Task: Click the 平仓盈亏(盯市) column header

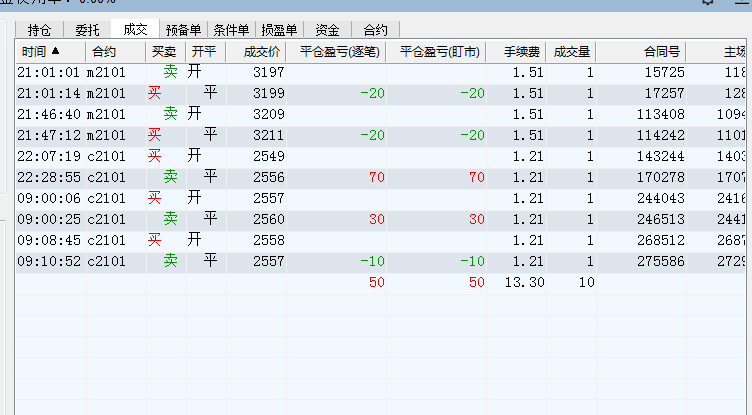Action: 436,52
